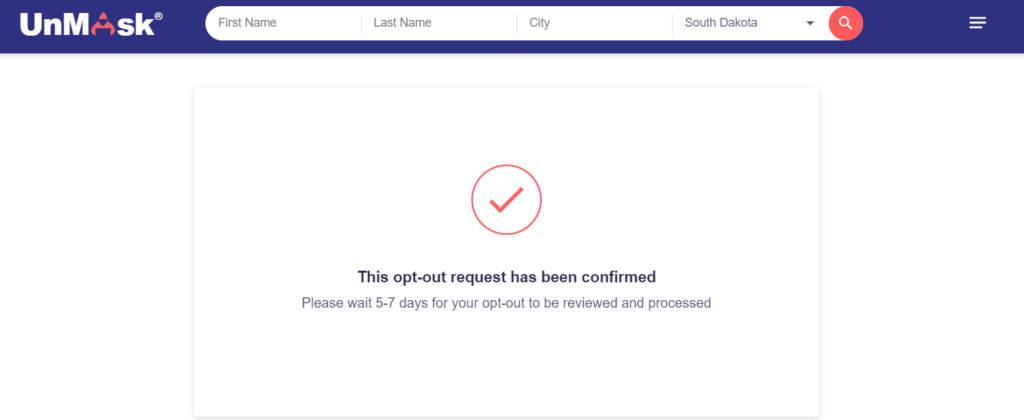Focus the Last Name field
This screenshot has height=420, width=1024.
pyautogui.click(x=439, y=24)
